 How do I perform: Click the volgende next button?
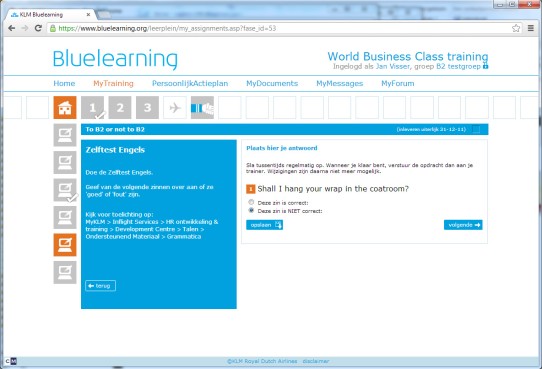coord(463,225)
